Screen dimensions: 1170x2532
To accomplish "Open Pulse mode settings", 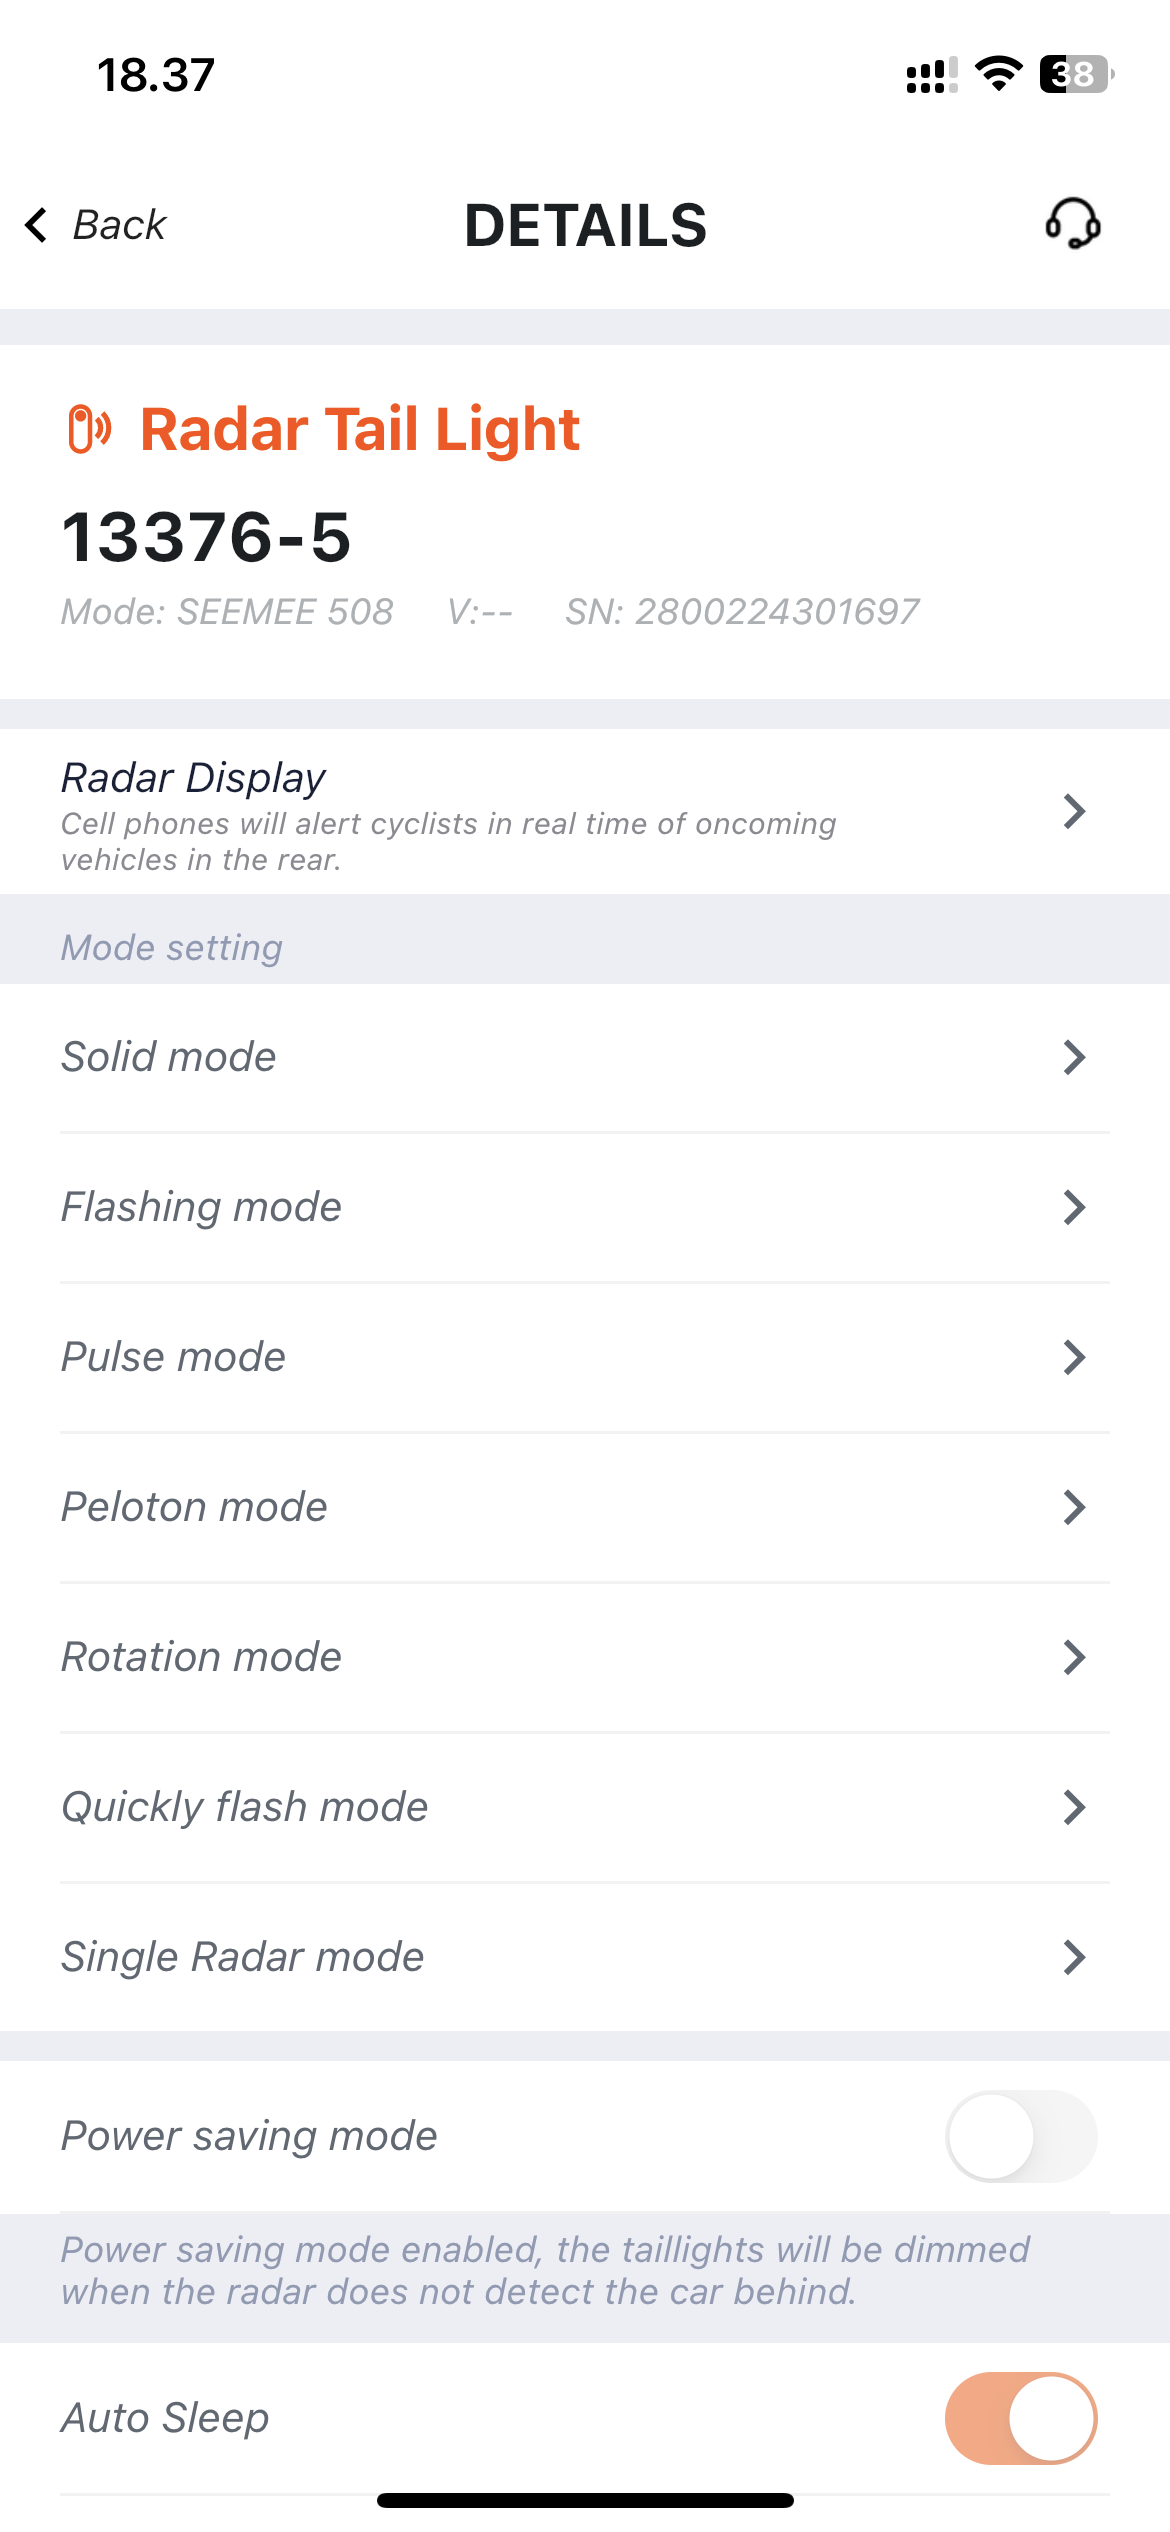I will tap(585, 1358).
